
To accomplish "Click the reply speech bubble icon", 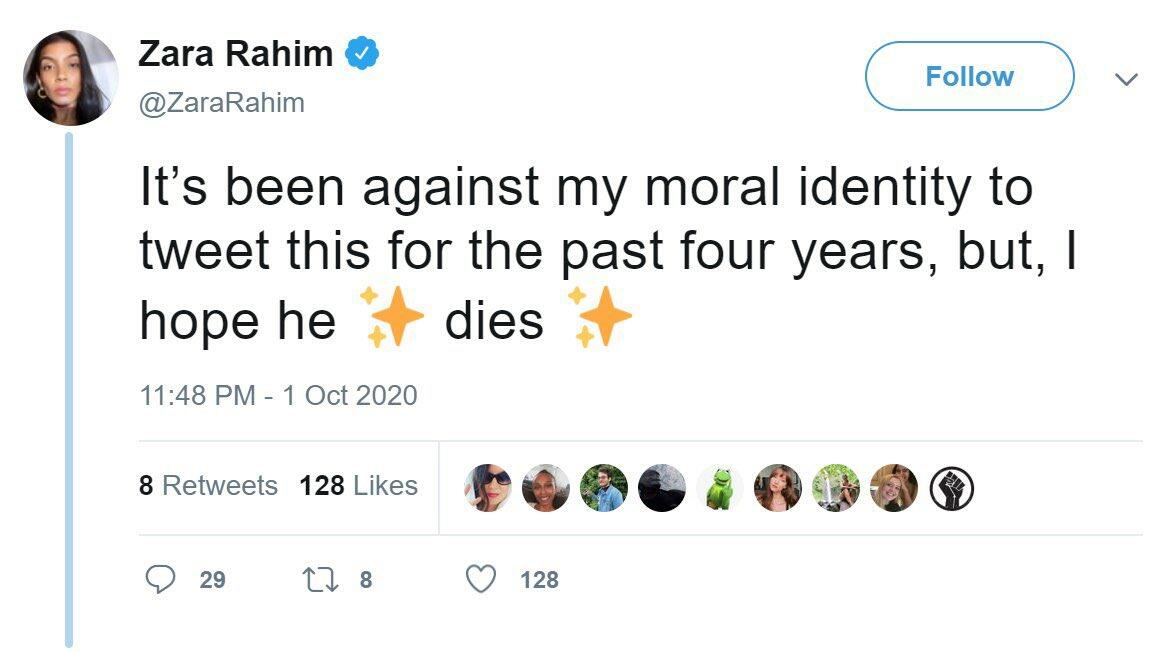I will (161, 579).
